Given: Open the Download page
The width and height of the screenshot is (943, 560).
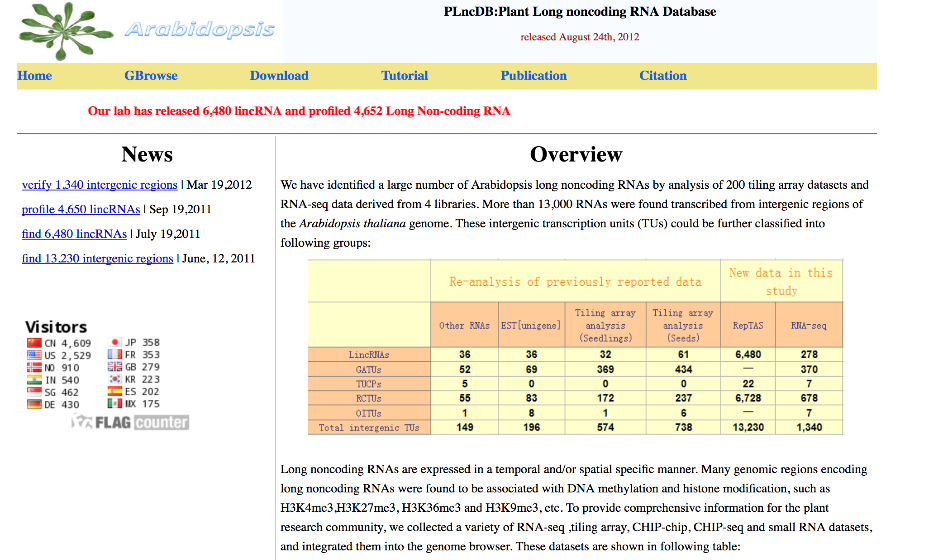Looking at the screenshot, I should 279,76.
